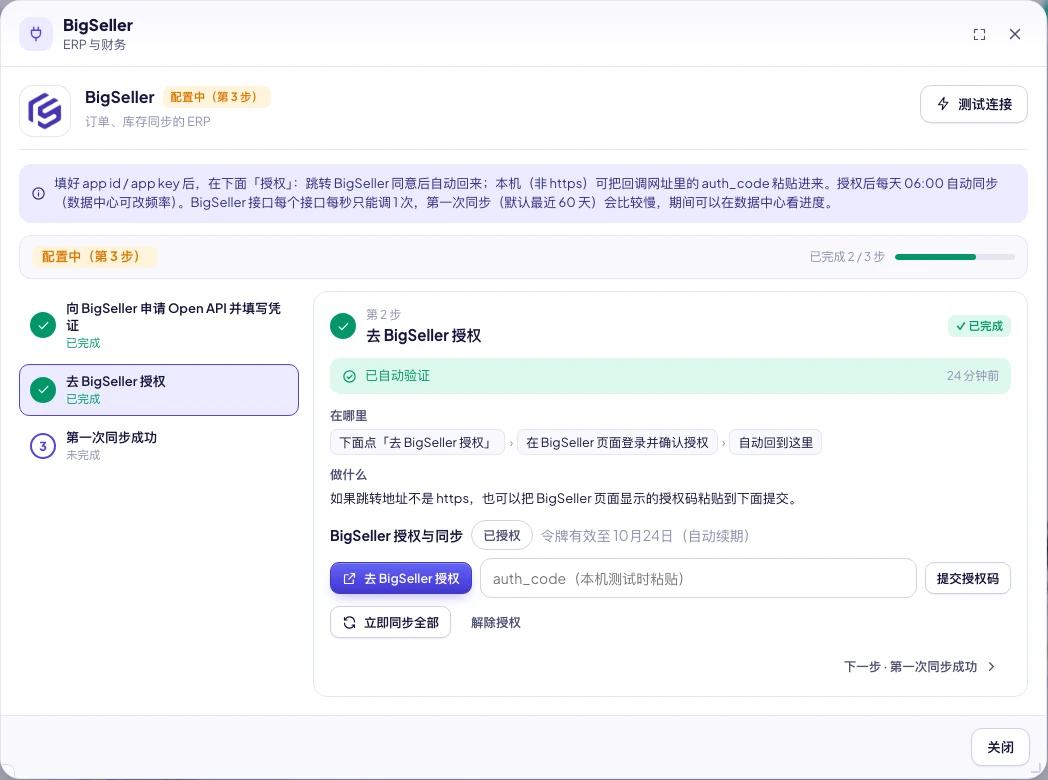This screenshot has width=1048, height=780.
Task: Select the 第一次同步成功 step
Action: pyautogui.click(x=159, y=446)
